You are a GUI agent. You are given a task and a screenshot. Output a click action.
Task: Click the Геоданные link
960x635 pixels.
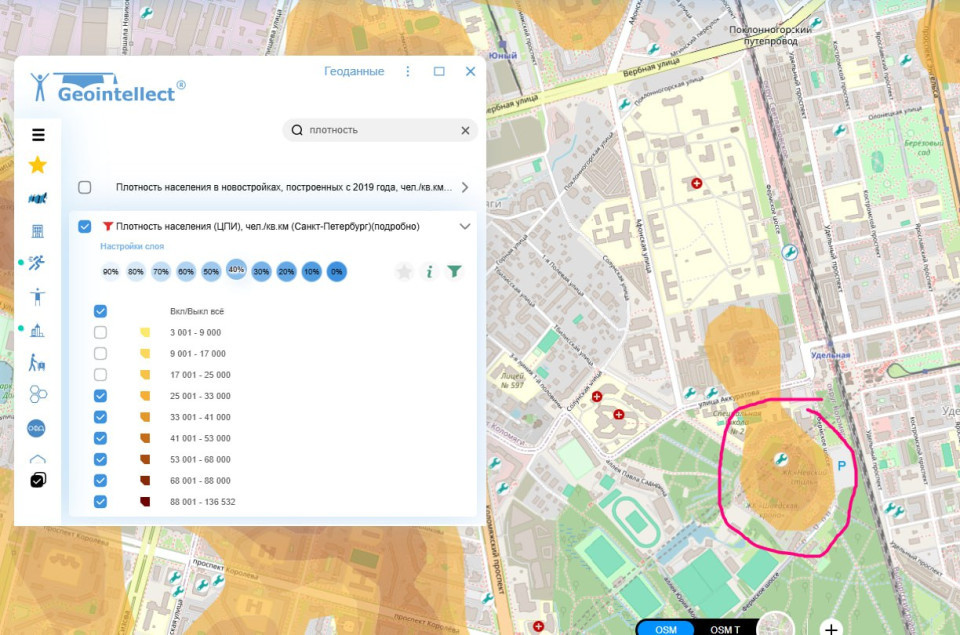[354, 72]
